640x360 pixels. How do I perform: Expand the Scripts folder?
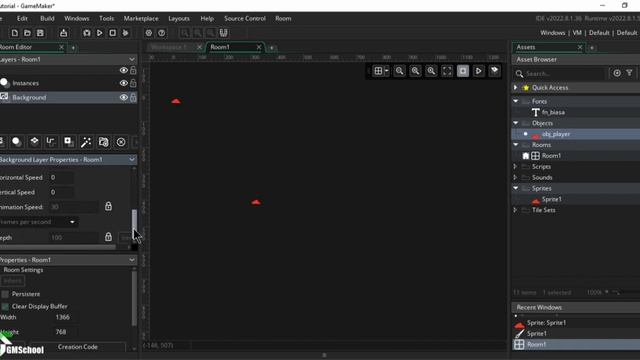click(515, 167)
